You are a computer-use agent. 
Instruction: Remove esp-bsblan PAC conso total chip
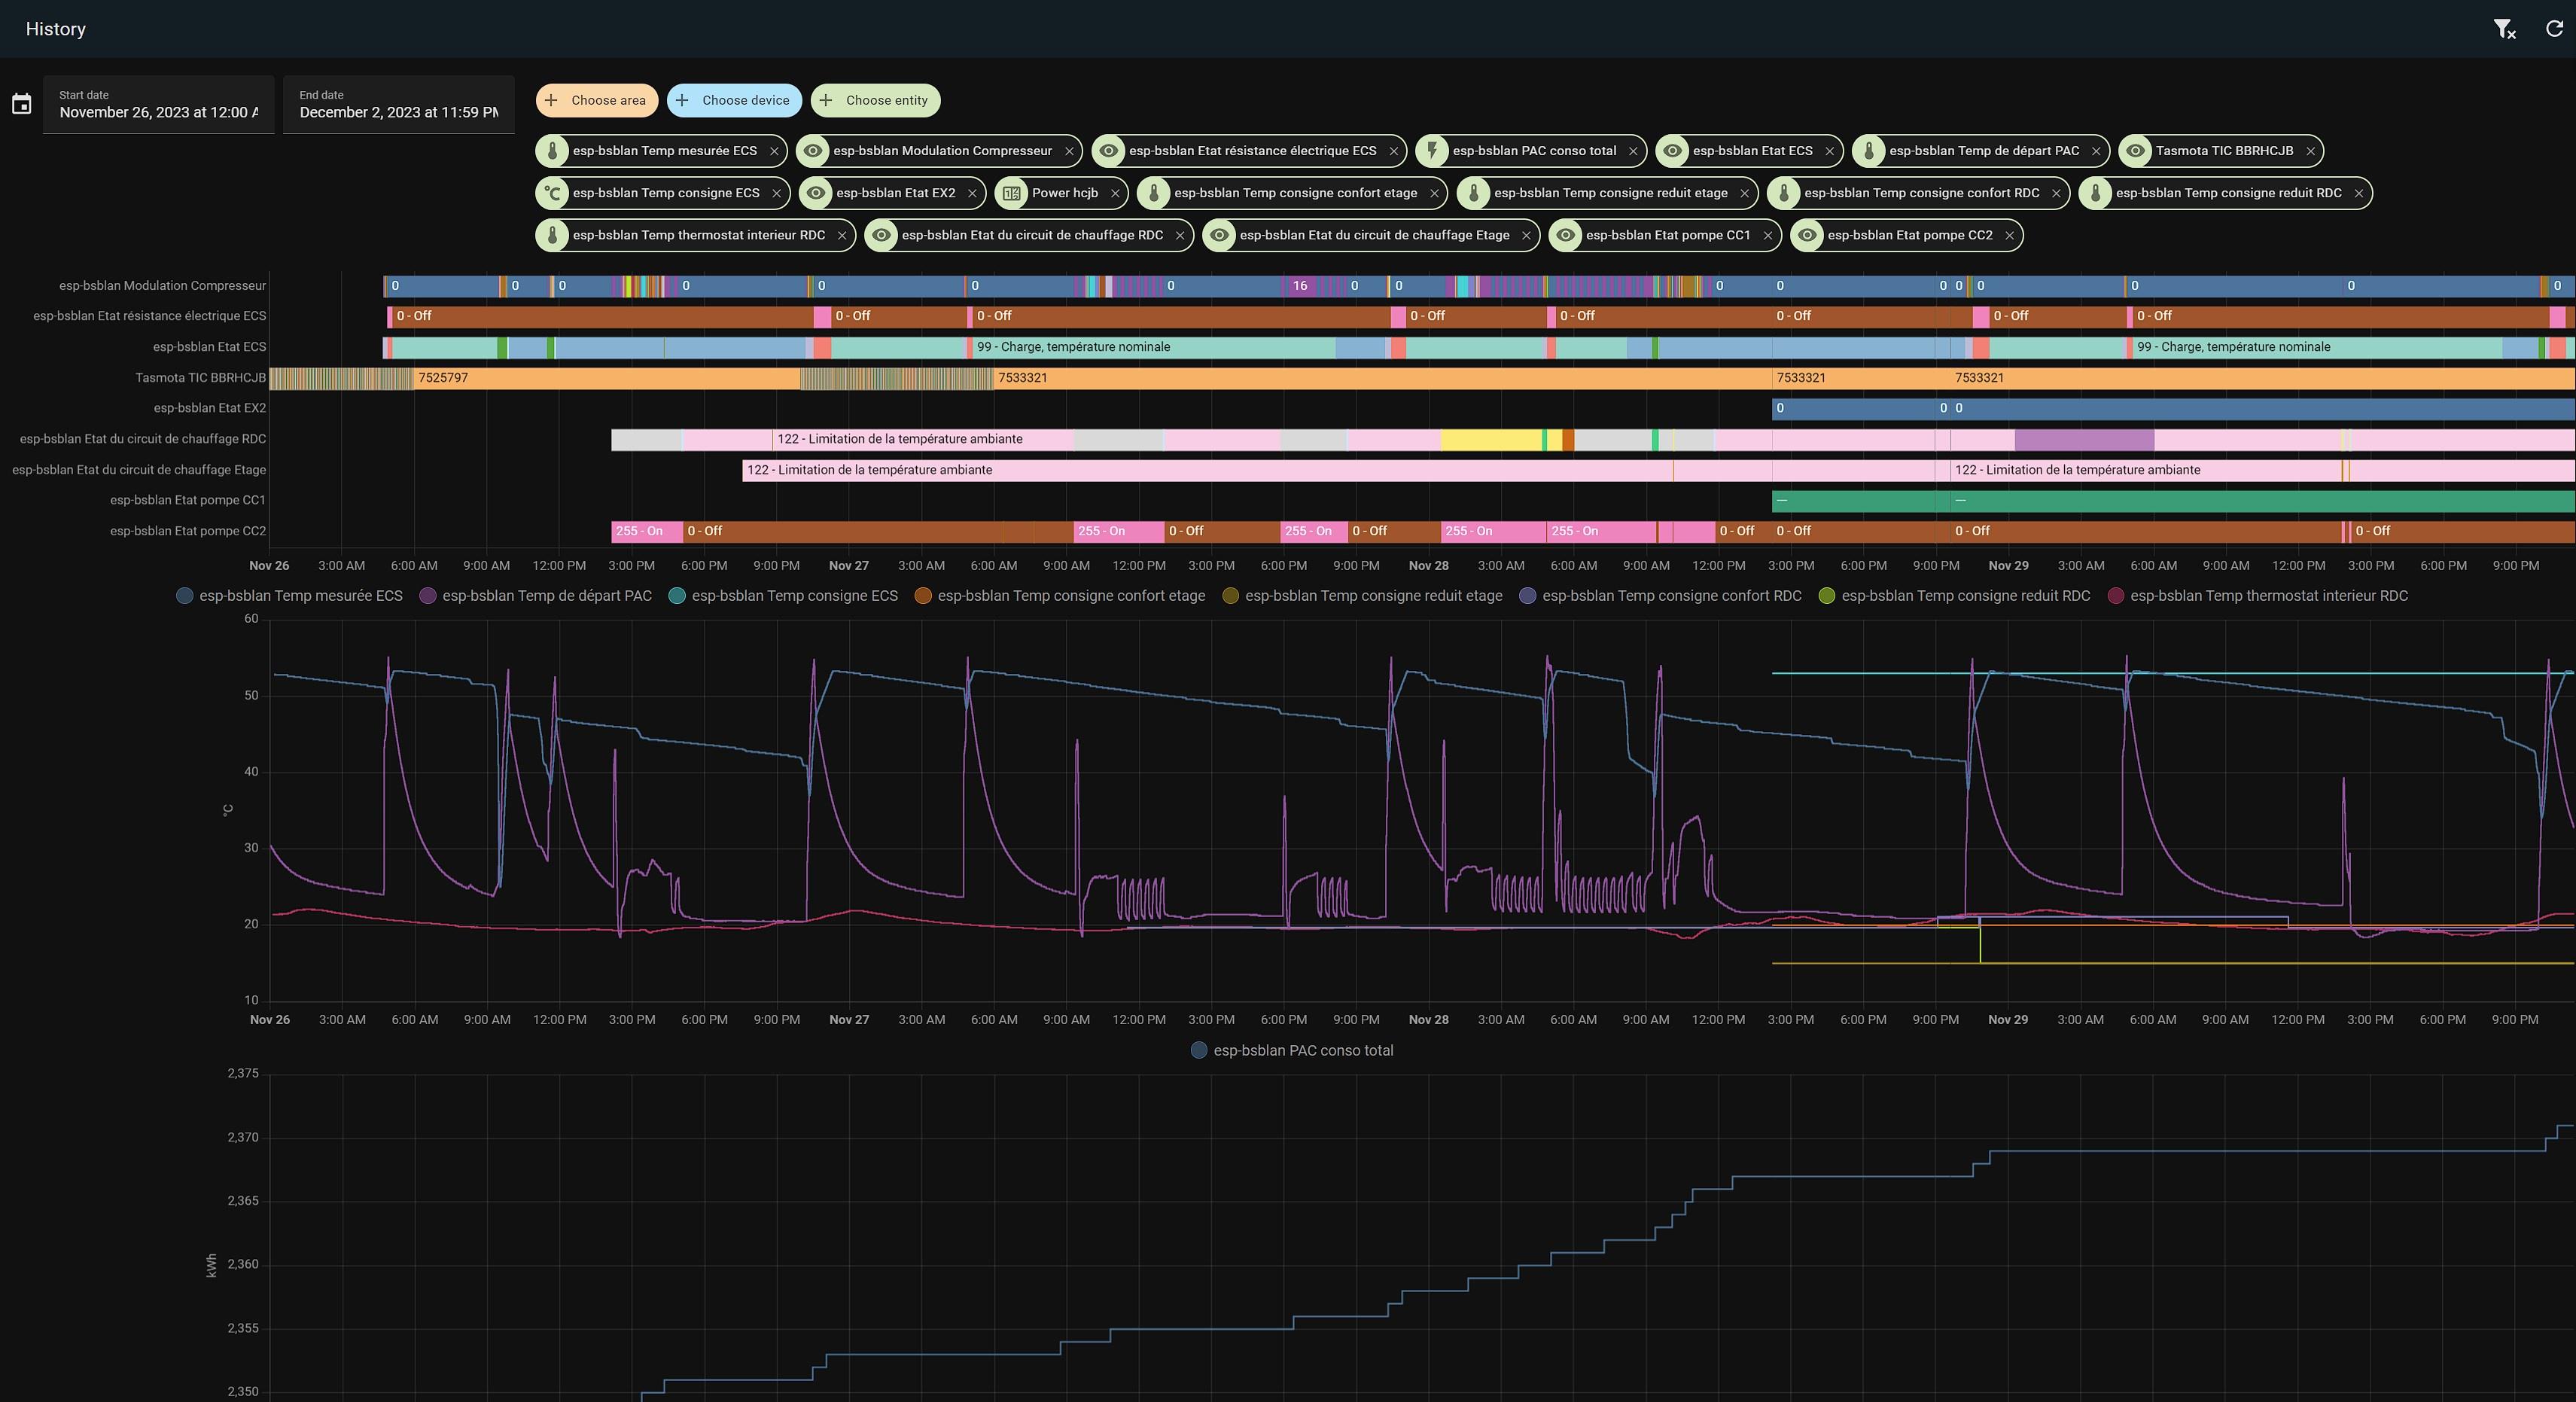1633,151
